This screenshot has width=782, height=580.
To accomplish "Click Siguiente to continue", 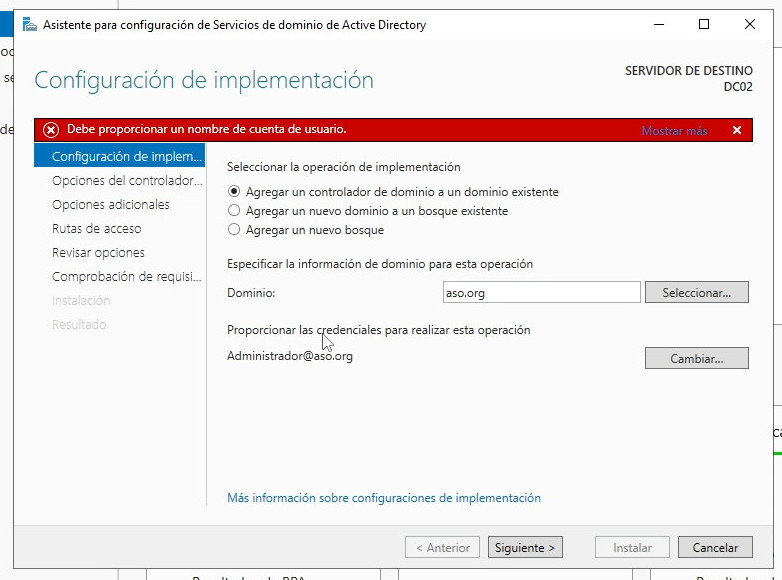I will (525, 547).
